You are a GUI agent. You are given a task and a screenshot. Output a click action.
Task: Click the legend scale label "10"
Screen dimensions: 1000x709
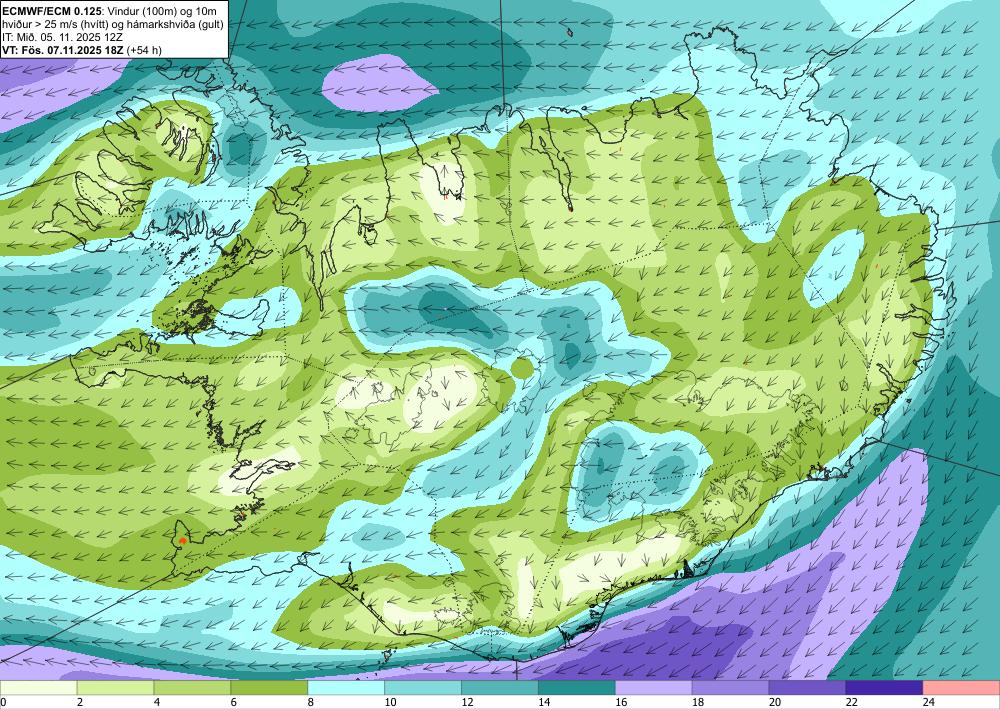pyautogui.click(x=390, y=702)
